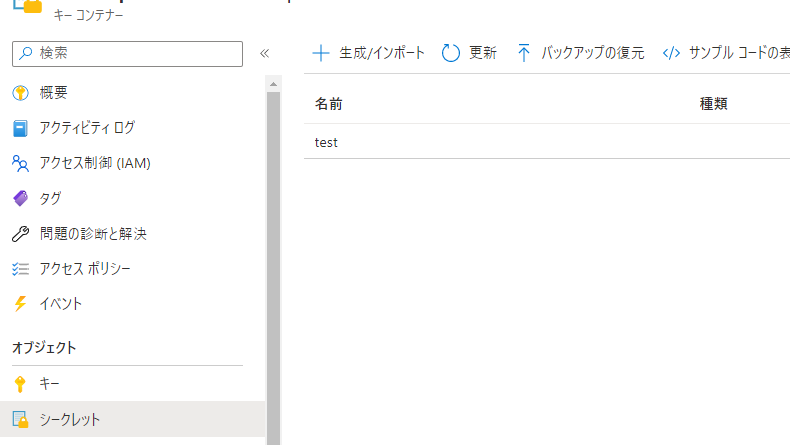Image resolution: width=790 pixels, height=445 pixels.
Task: Click the wrench icon for 問題の診断と解決
Action: pyautogui.click(x=20, y=234)
